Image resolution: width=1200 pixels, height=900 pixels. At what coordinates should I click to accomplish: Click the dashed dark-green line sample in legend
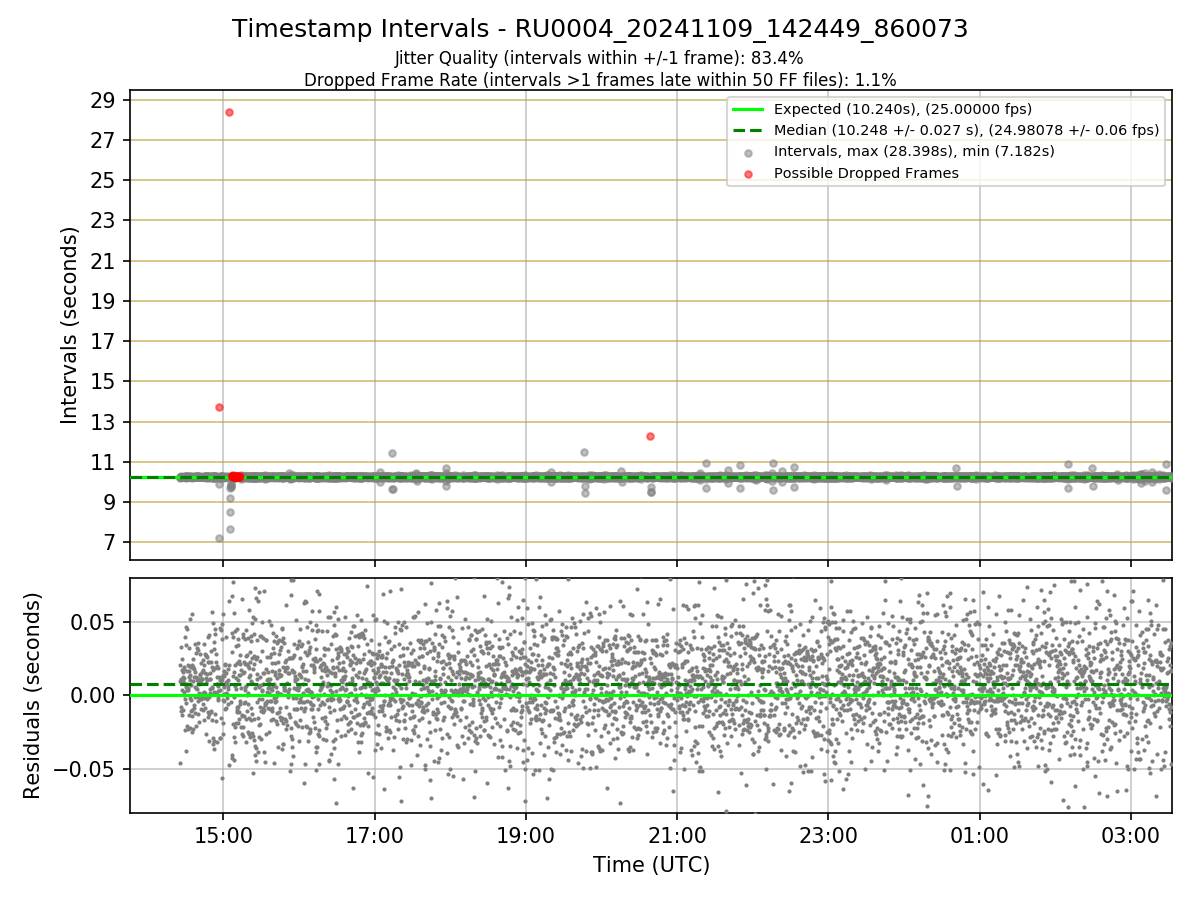coord(749,130)
